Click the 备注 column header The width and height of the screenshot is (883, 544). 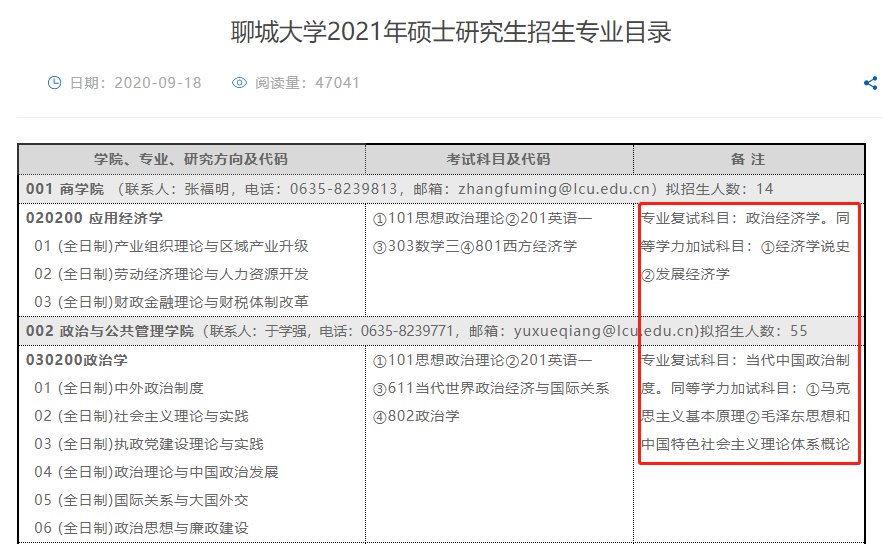(x=748, y=159)
